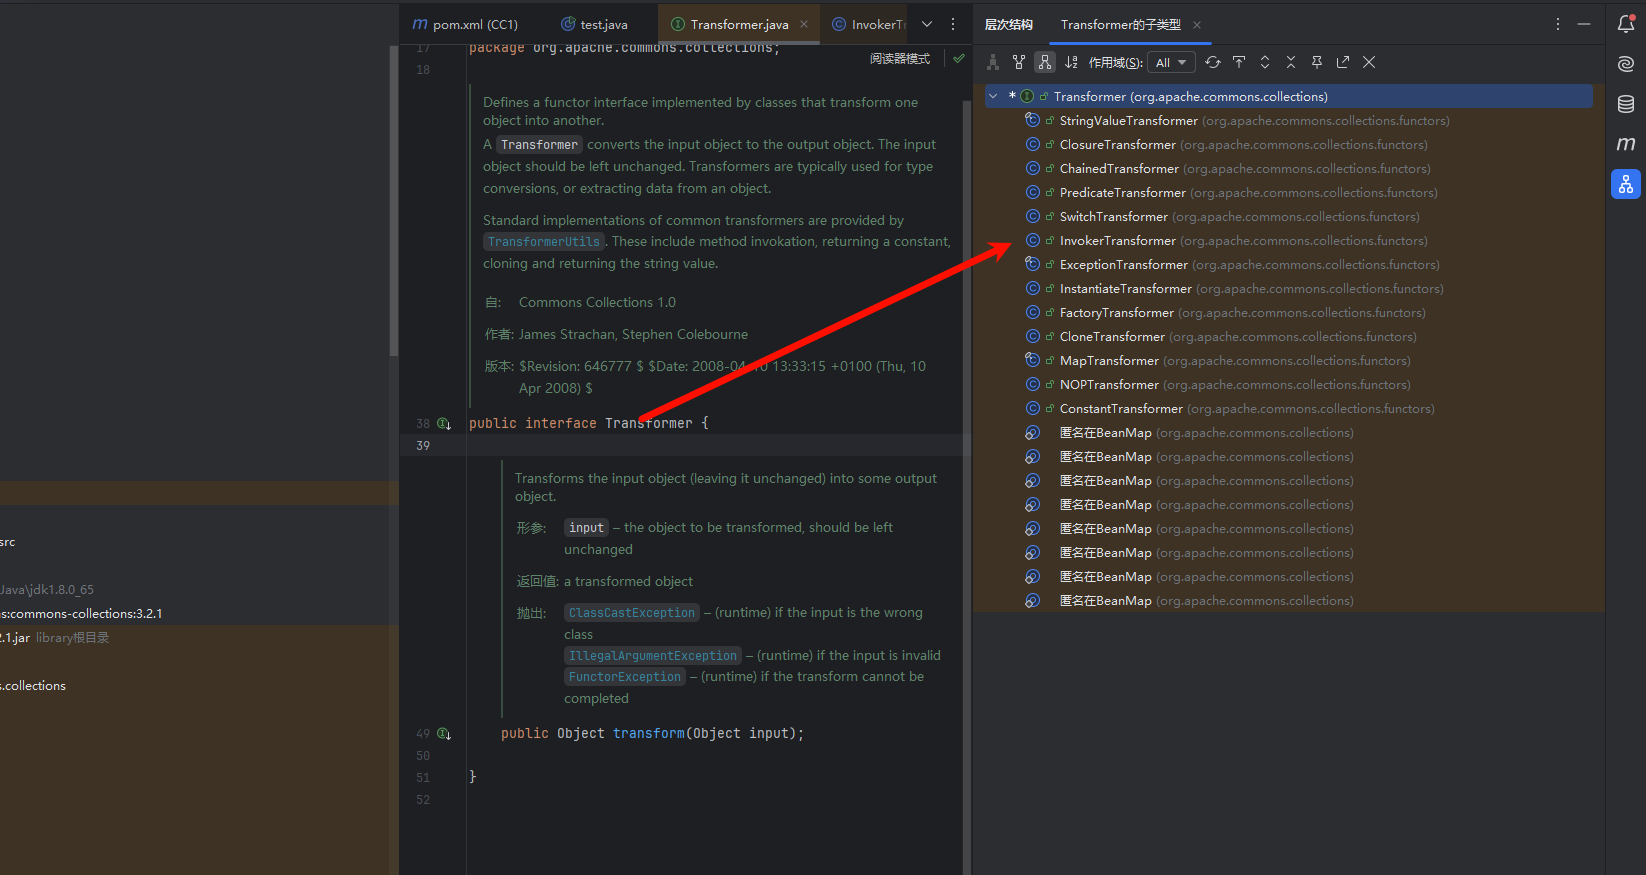Open the Maven tool window icon

(1626, 144)
